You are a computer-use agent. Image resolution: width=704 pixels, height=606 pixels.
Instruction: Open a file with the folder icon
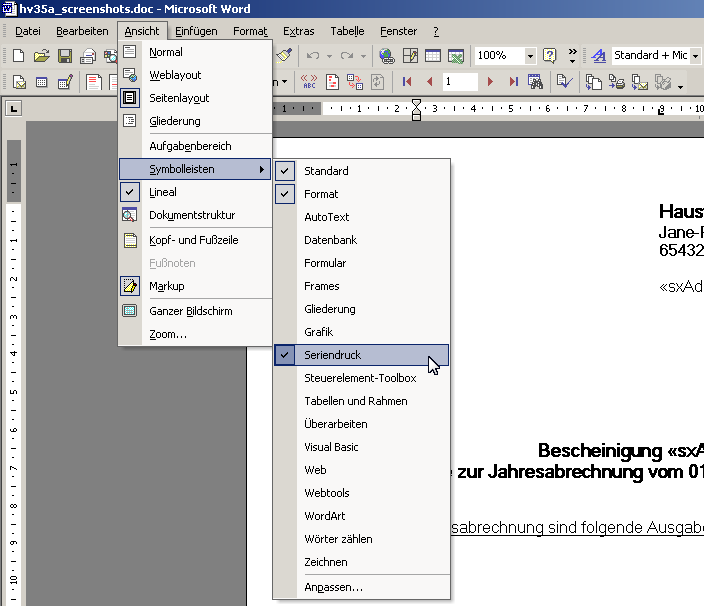tap(41, 56)
